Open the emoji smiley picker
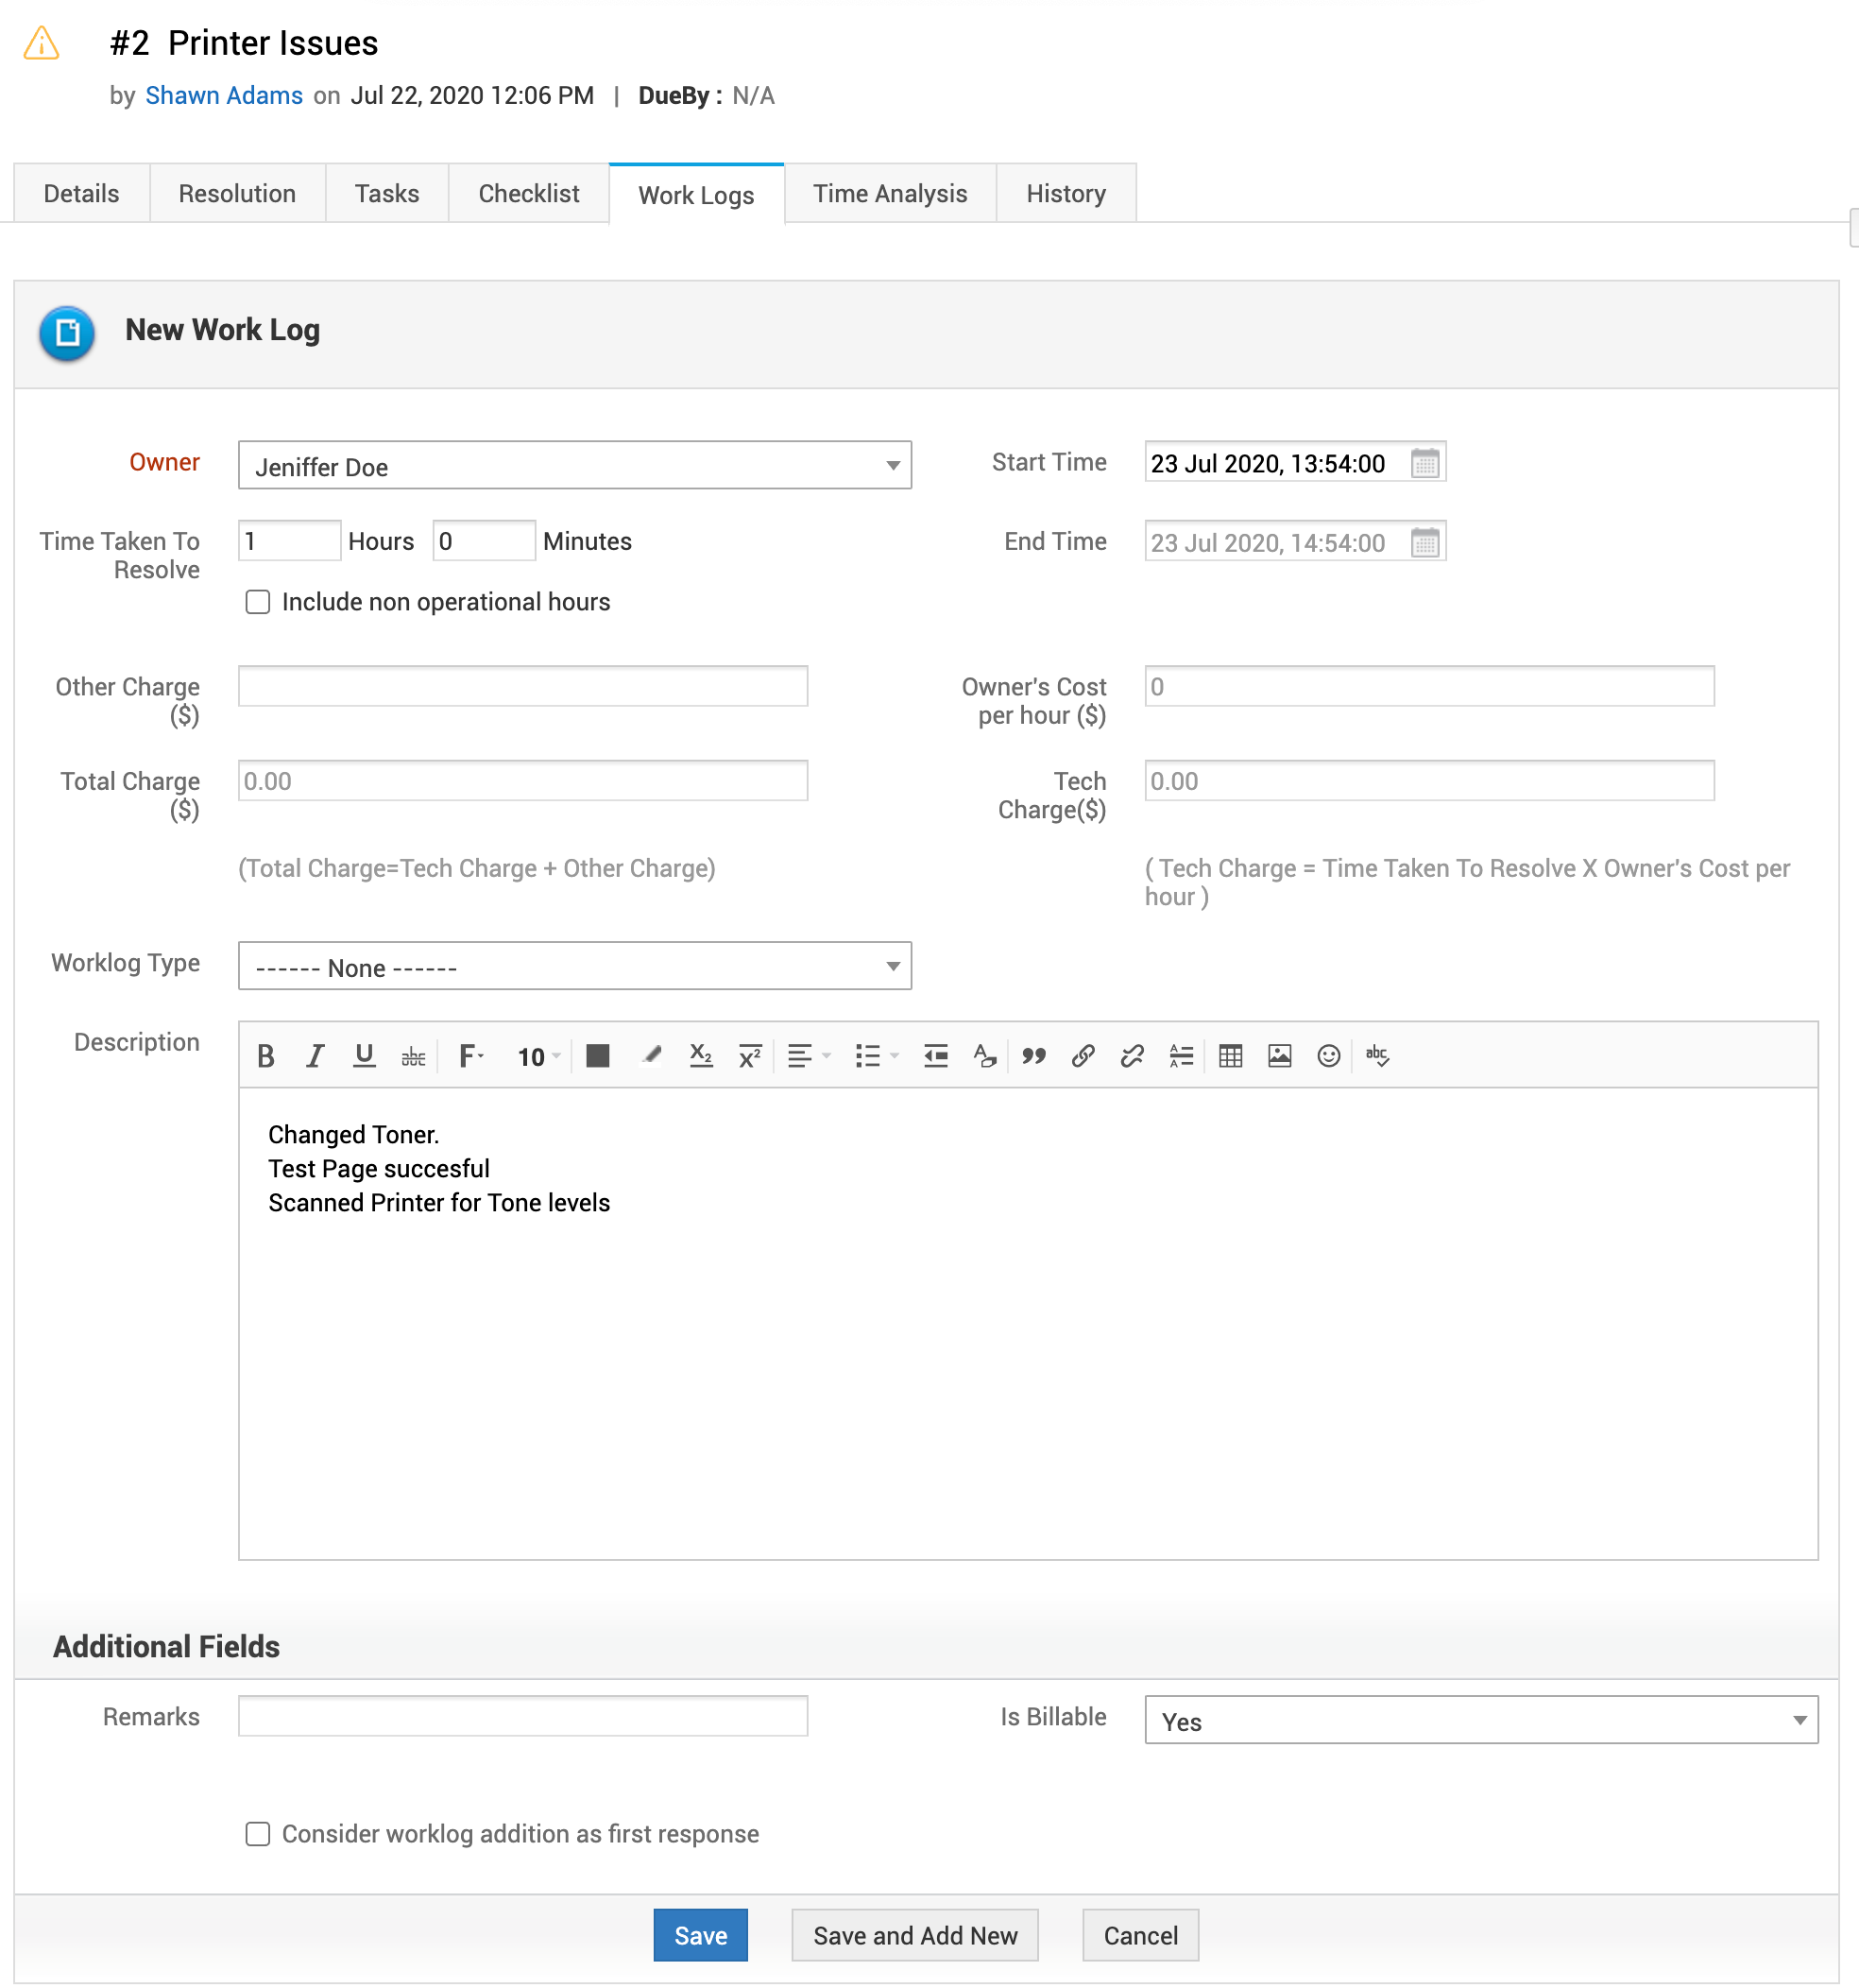Viewport: 1859px width, 1988px height. [x=1328, y=1056]
